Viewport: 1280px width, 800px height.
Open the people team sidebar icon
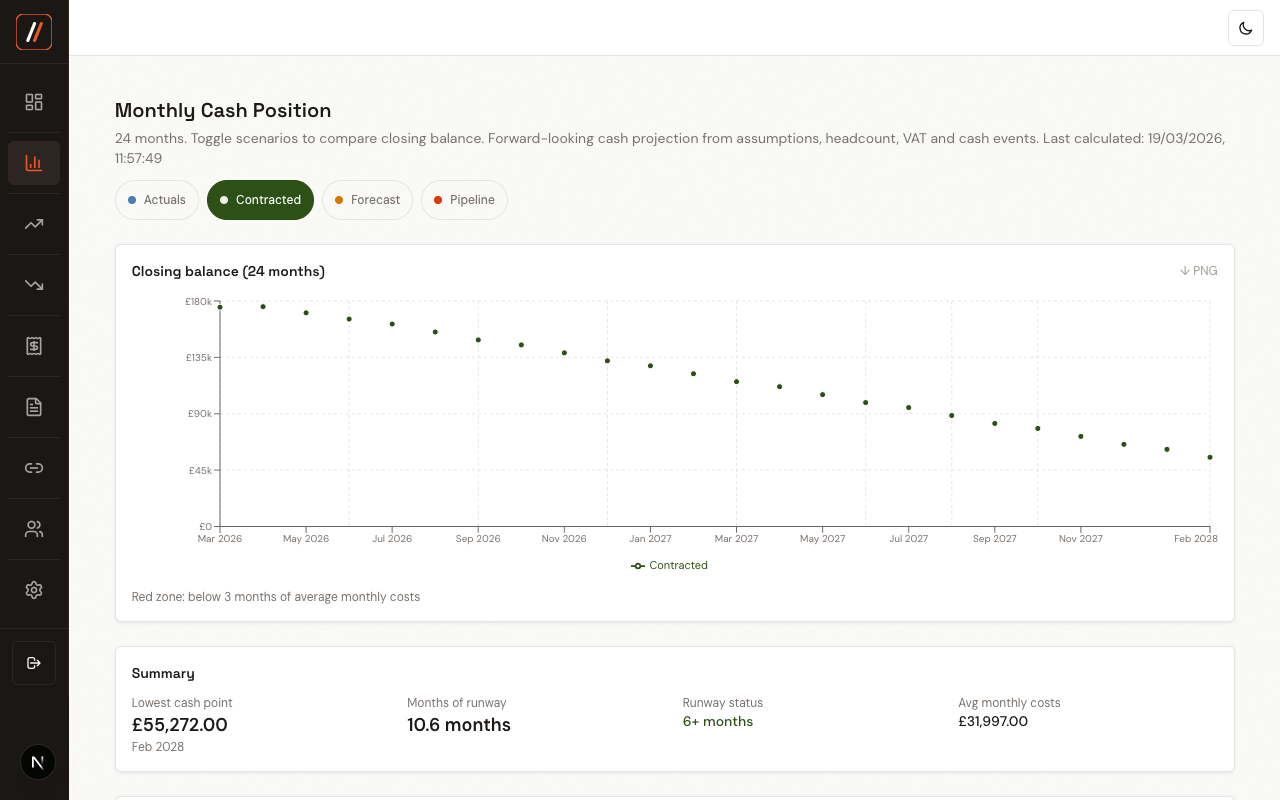pyautogui.click(x=34, y=529)
